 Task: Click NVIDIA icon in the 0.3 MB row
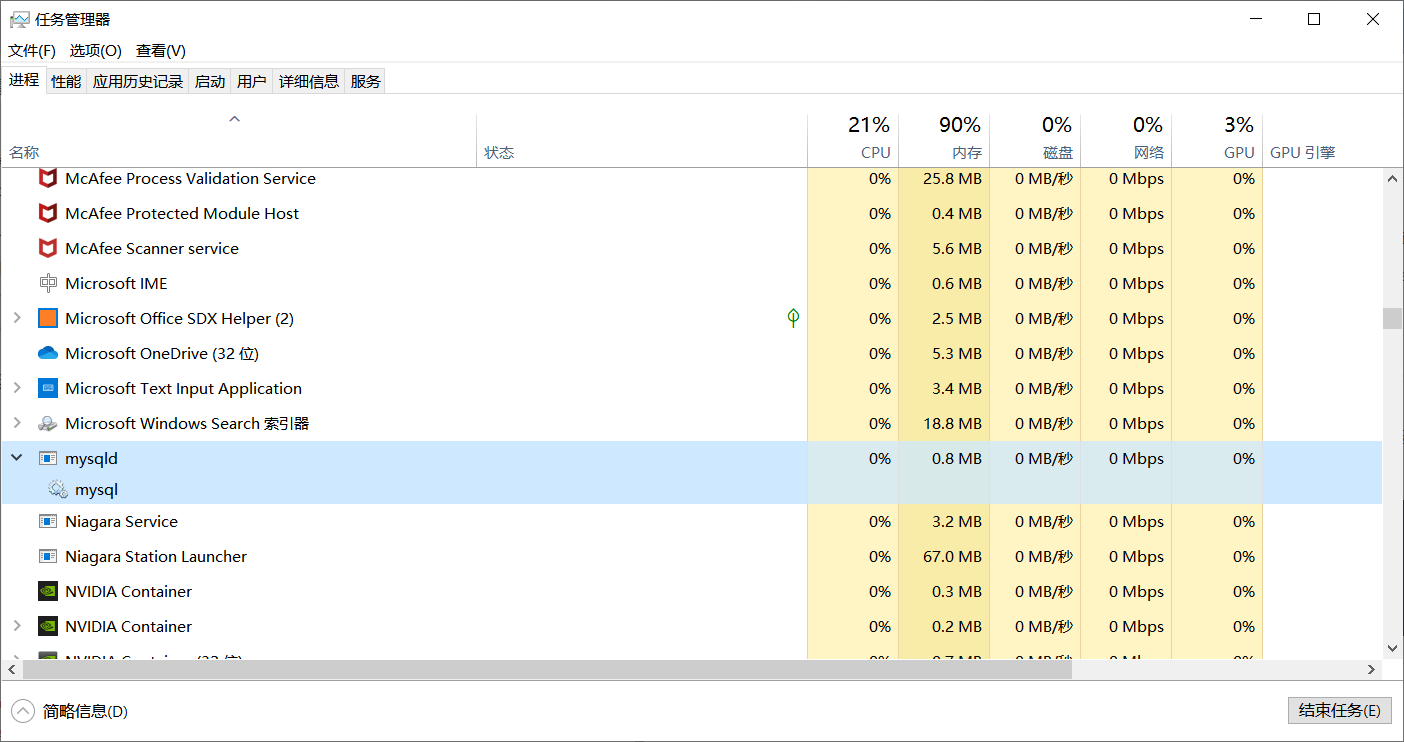48,592
